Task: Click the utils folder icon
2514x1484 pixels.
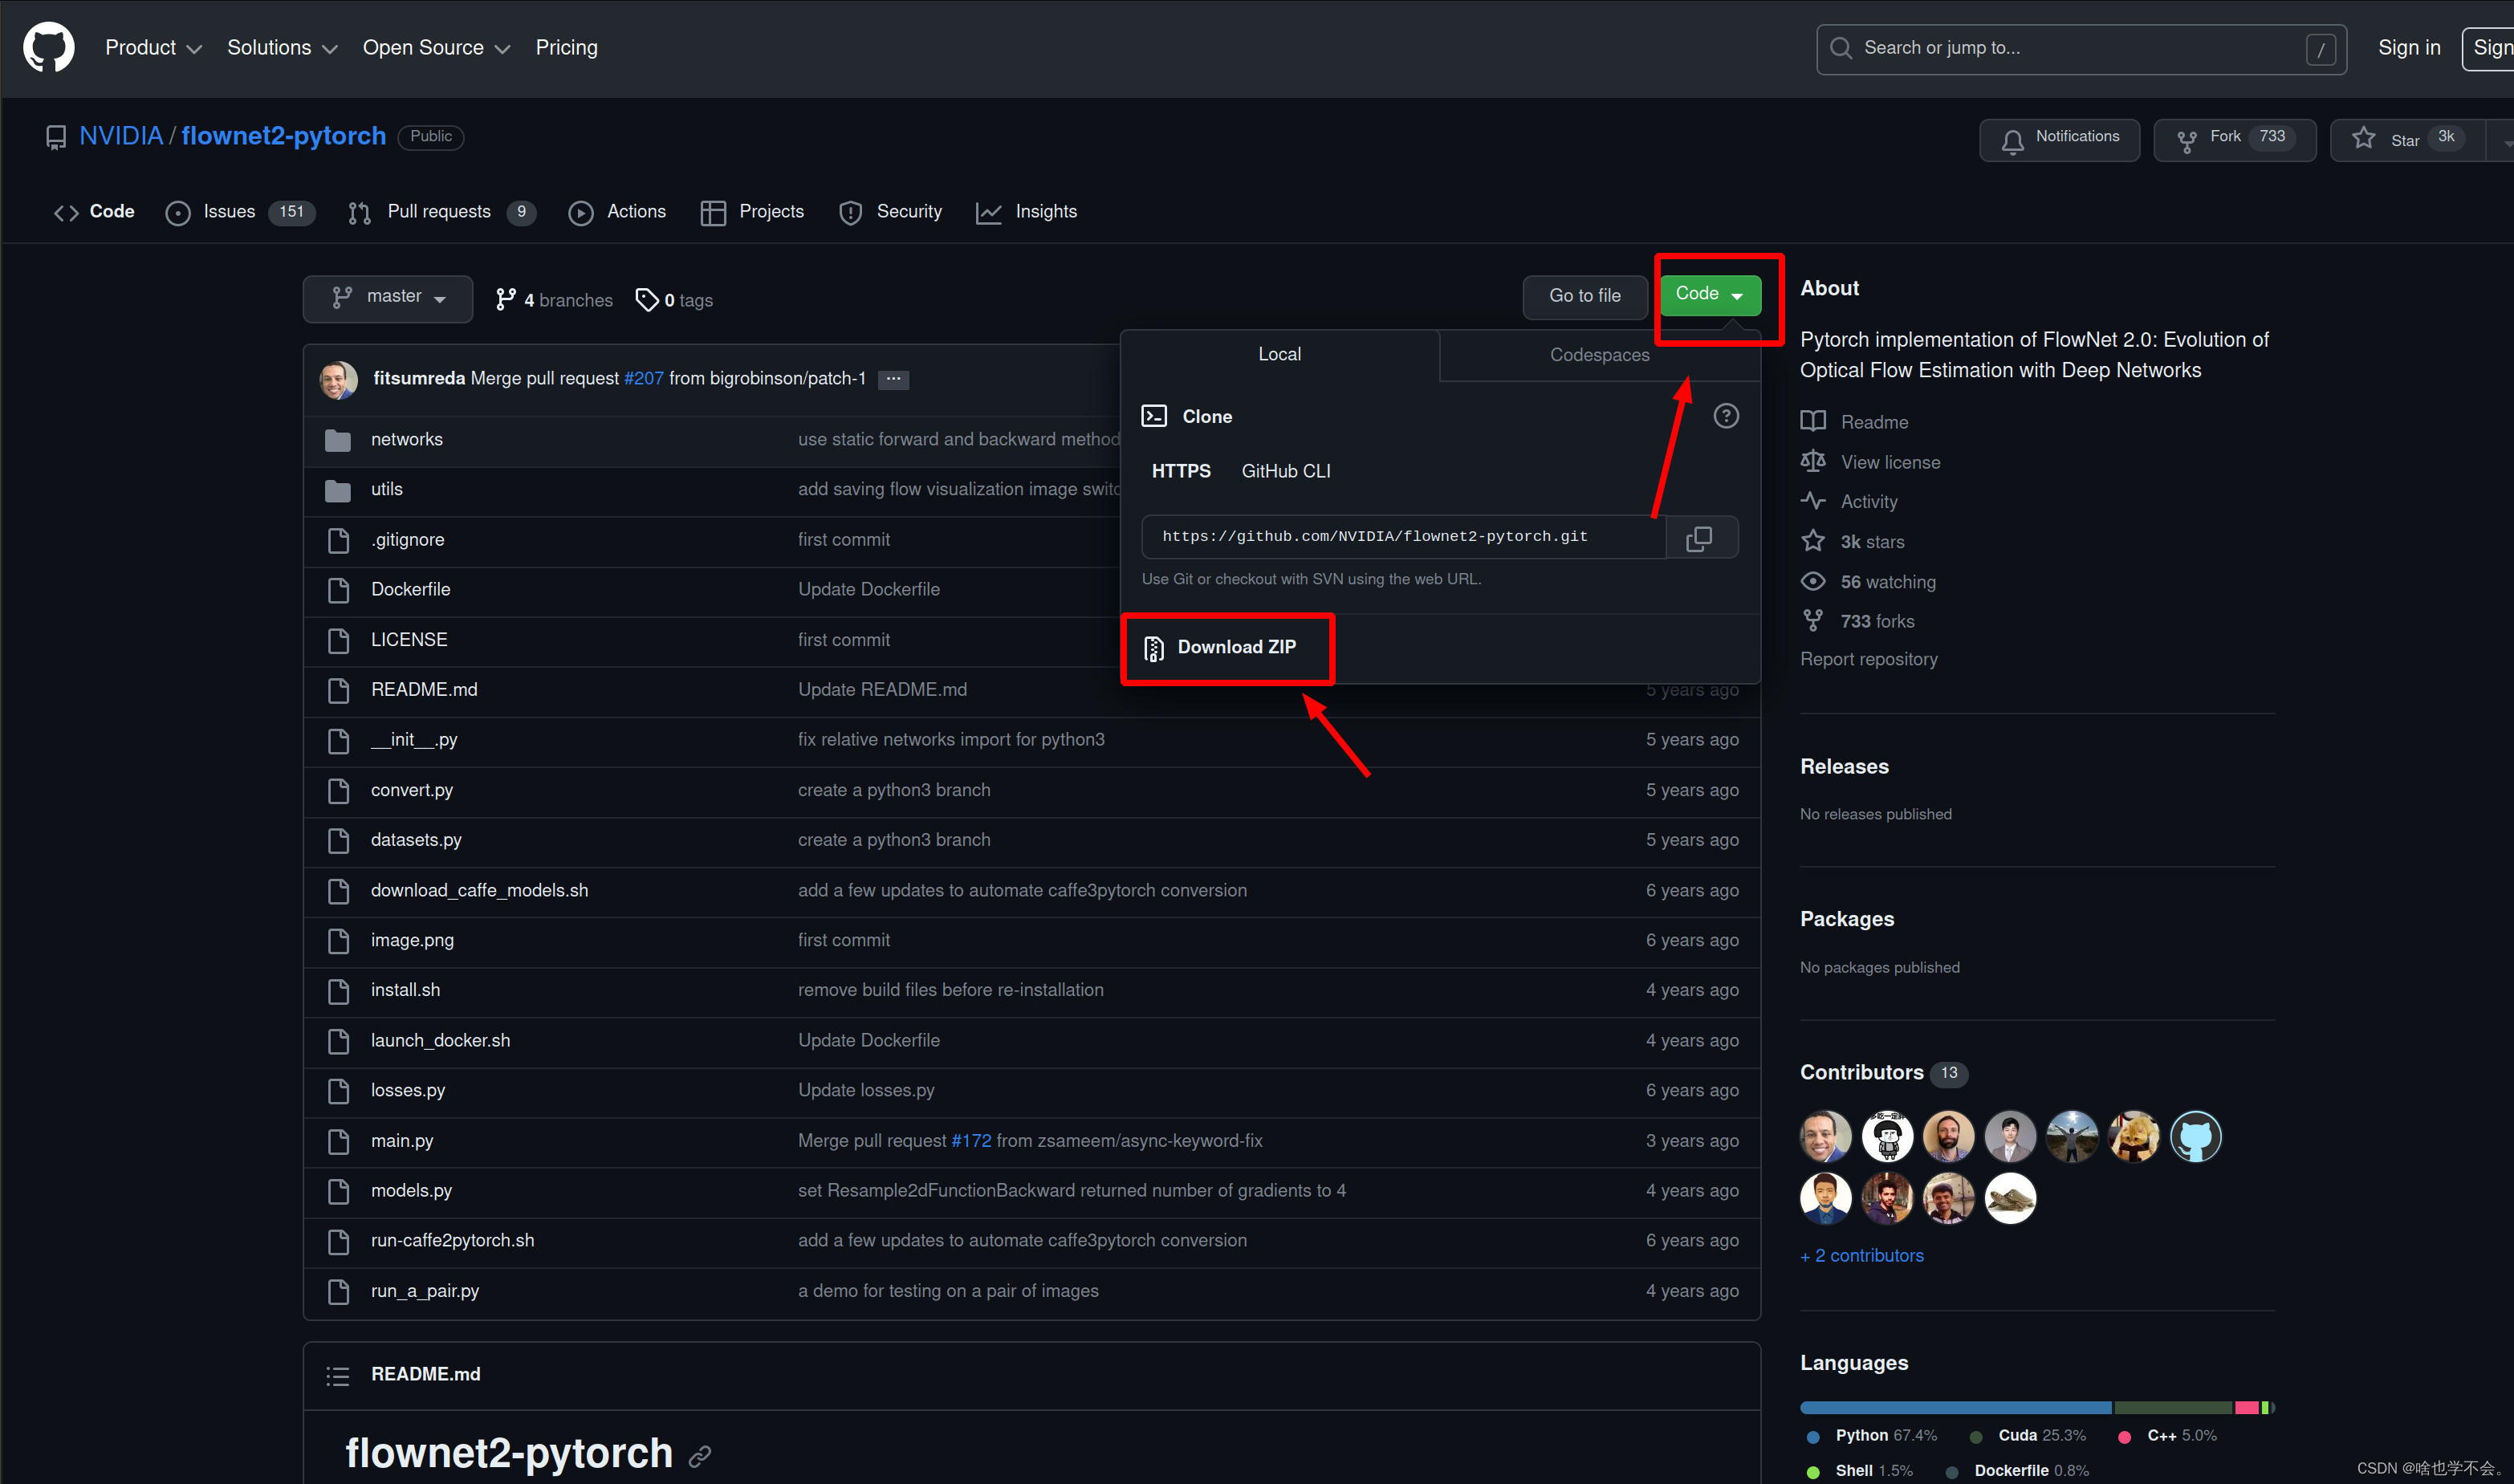Action: [338, 490]
